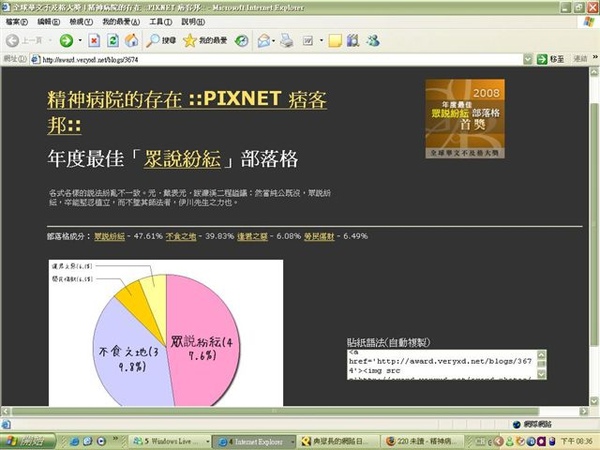
Task: Open the History/Media globe icon
Action: 241,41
